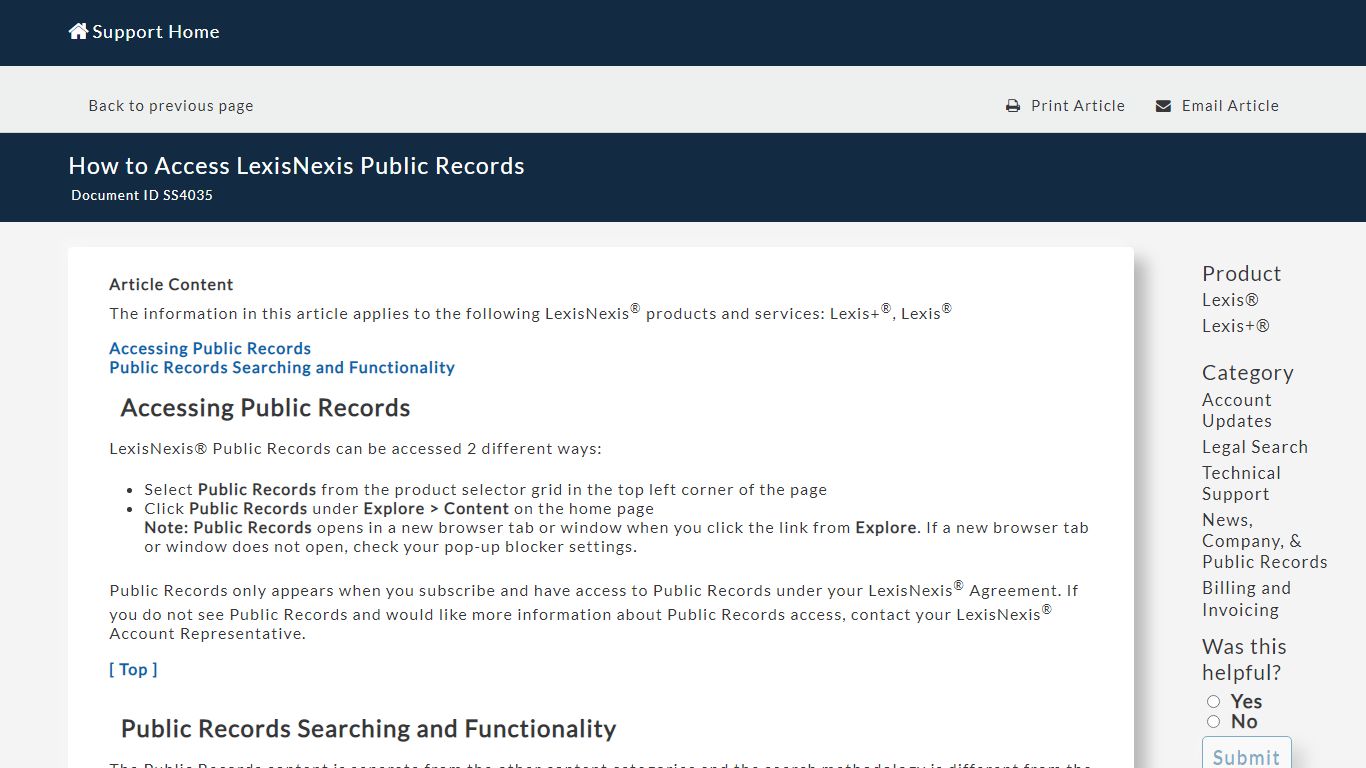This screenshot has width=1366, height=768.
Task: Open the Lexis+® product link
Action: [x=1236, y=326]
